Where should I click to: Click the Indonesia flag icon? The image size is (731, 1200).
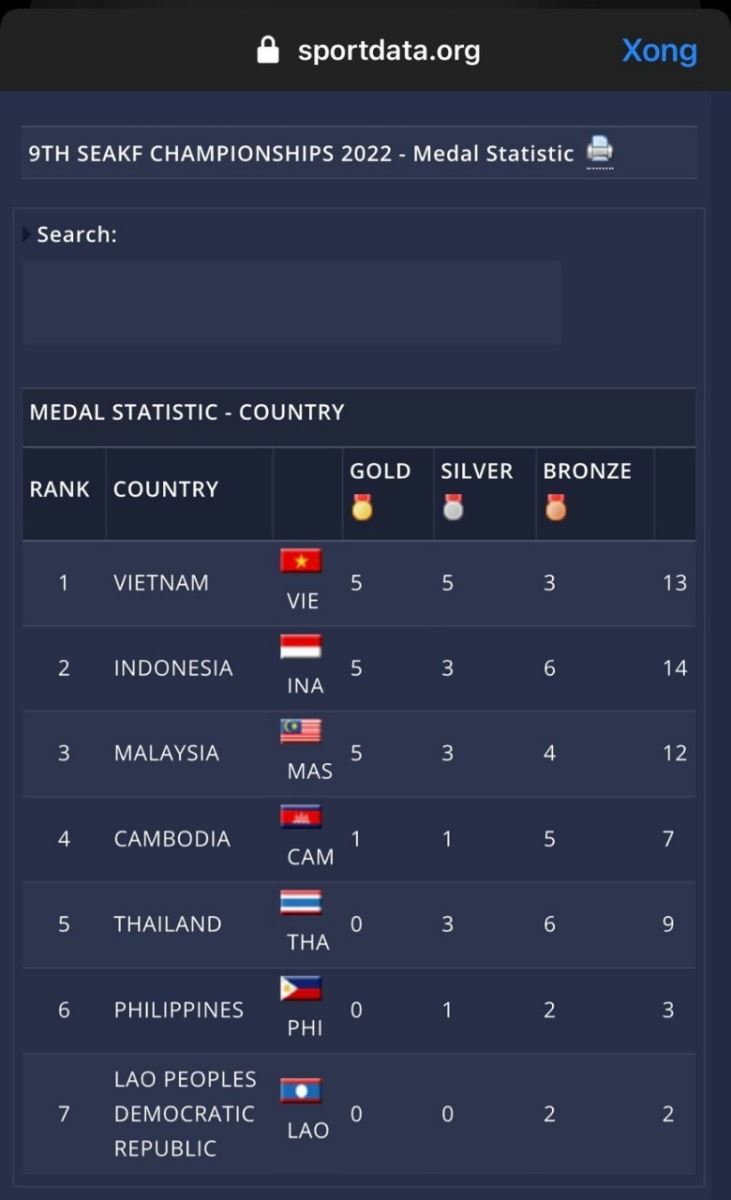pyautogui.click(x=301, y=646)
